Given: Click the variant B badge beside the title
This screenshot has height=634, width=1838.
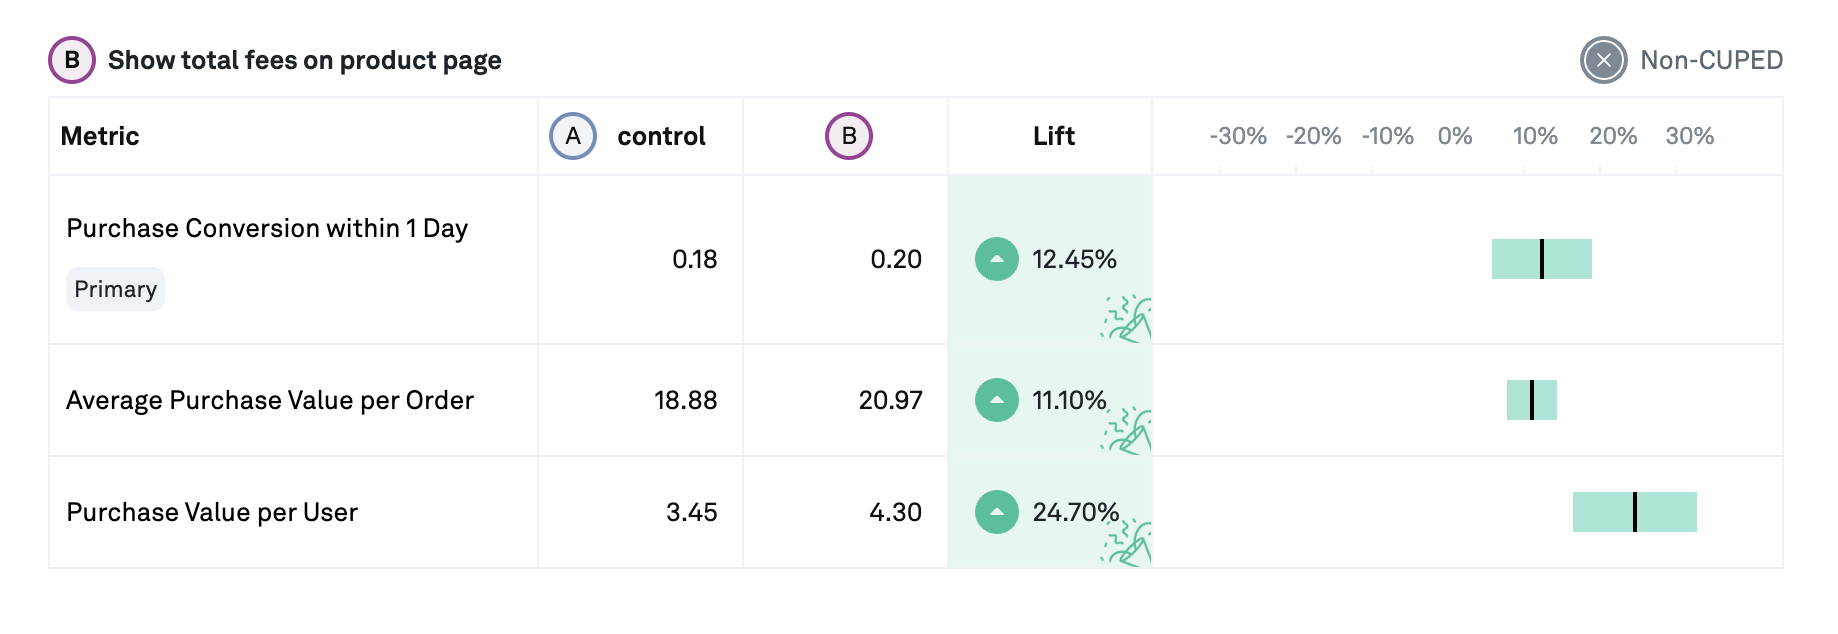Looking at the screenshot, I should [x=72, y=60].
